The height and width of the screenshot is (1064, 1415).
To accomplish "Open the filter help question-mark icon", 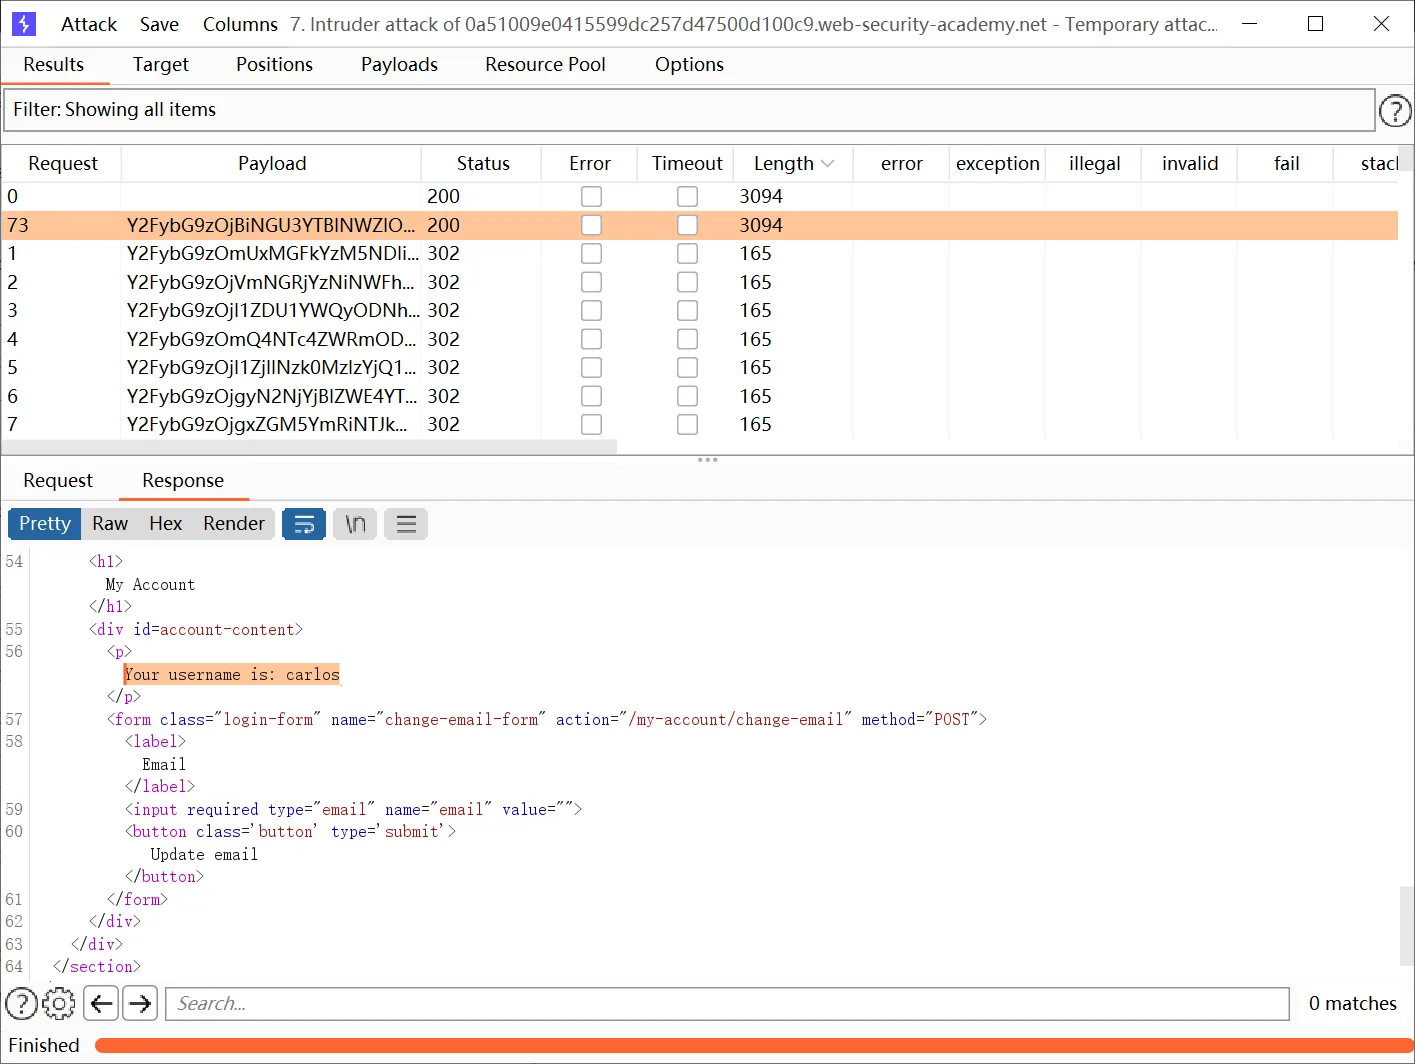I will tap(1395, 111).
